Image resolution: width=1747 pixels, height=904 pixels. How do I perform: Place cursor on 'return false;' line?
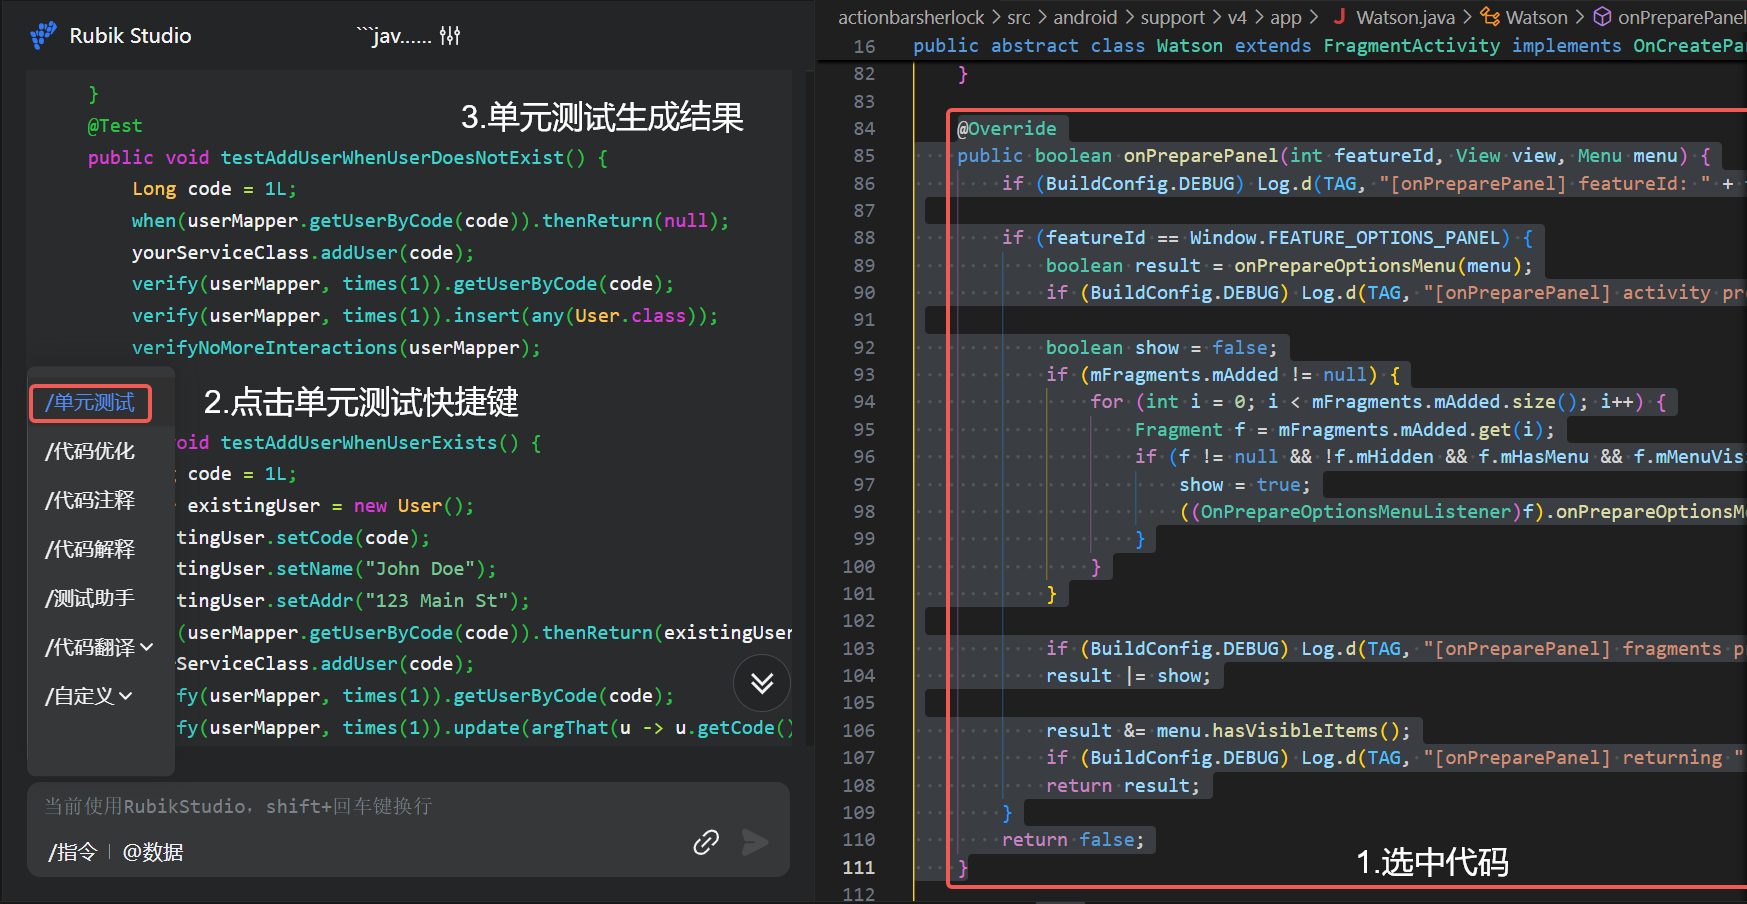(x=1073, y=840)
